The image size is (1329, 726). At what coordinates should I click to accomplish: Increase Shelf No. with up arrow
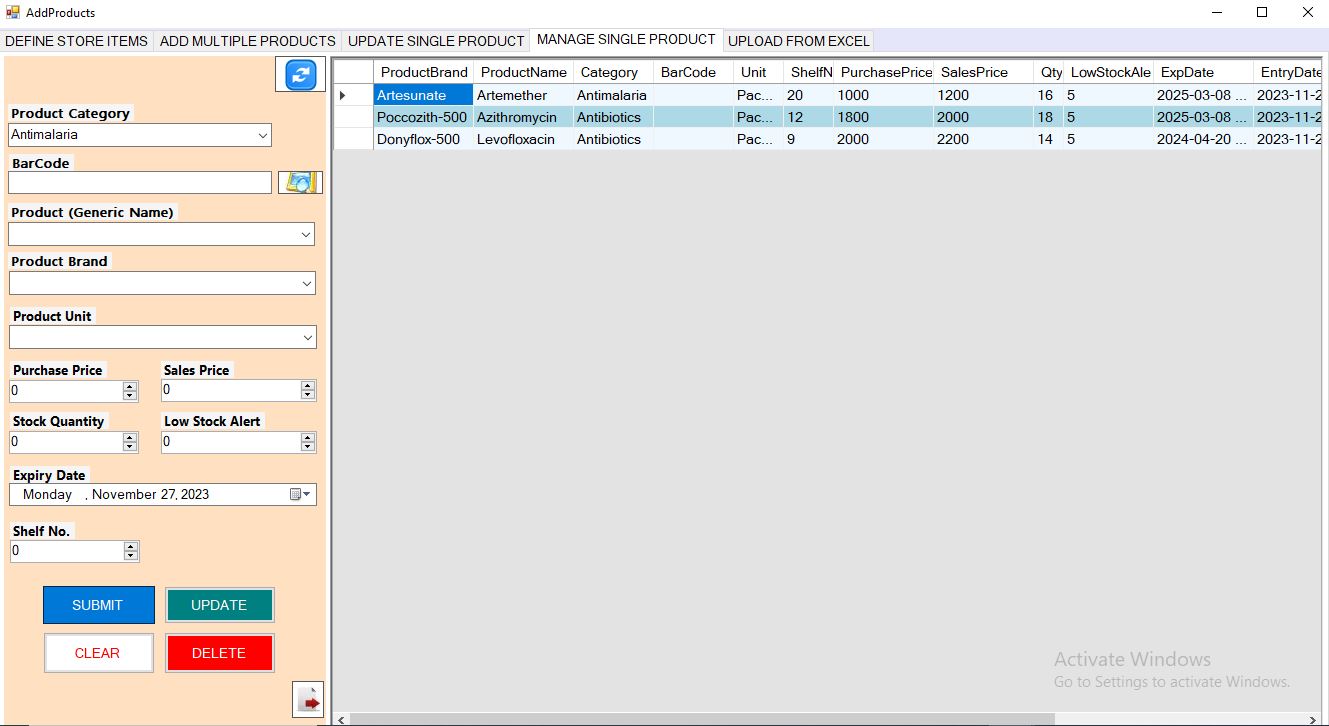[131, 546]
